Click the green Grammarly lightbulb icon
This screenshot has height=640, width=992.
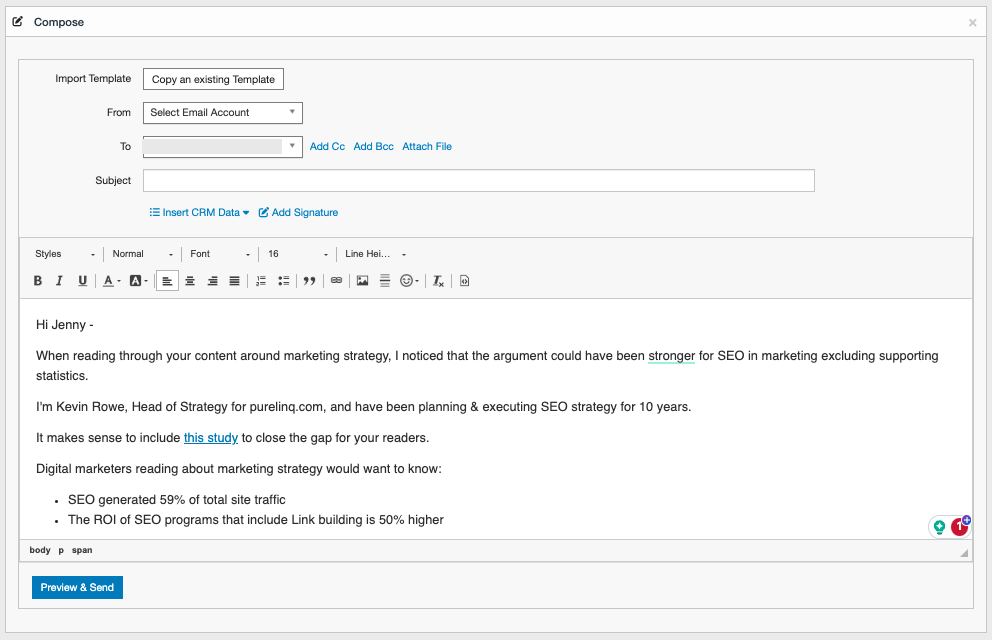point(939,526)
